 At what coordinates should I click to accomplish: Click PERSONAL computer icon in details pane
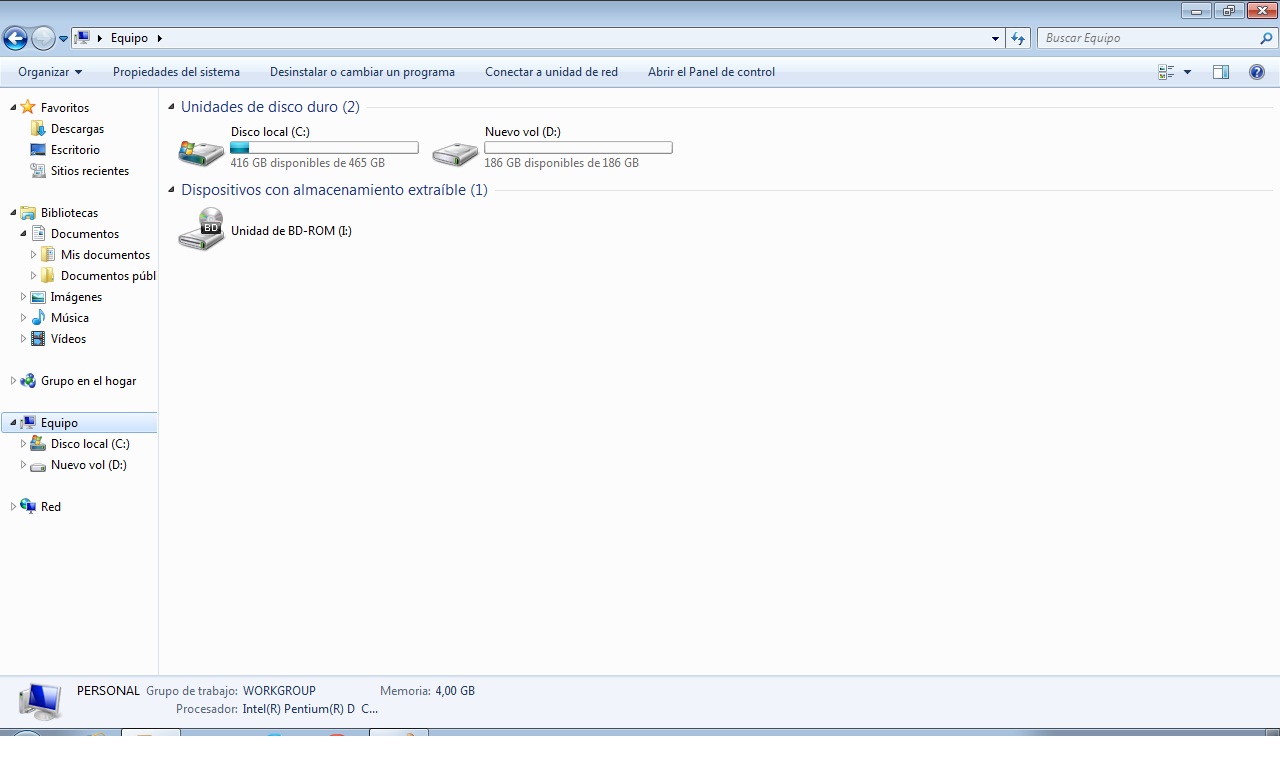click(40, 701)
